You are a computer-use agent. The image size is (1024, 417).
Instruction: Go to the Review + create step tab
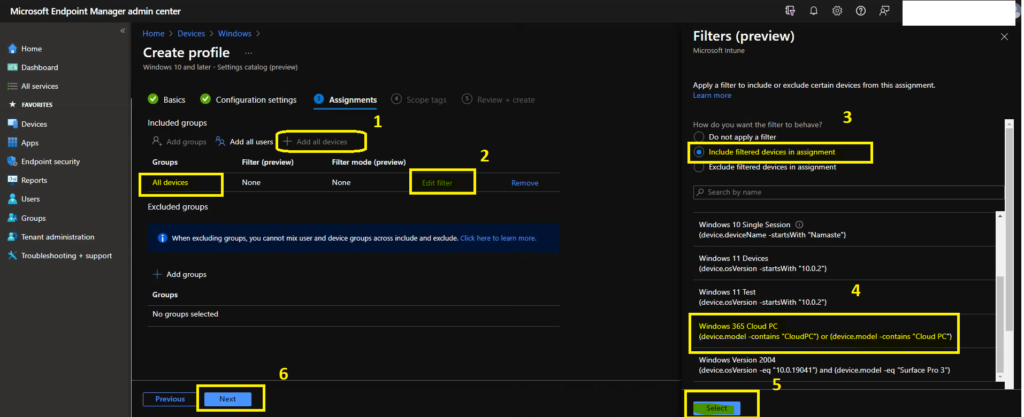point(498,100)
